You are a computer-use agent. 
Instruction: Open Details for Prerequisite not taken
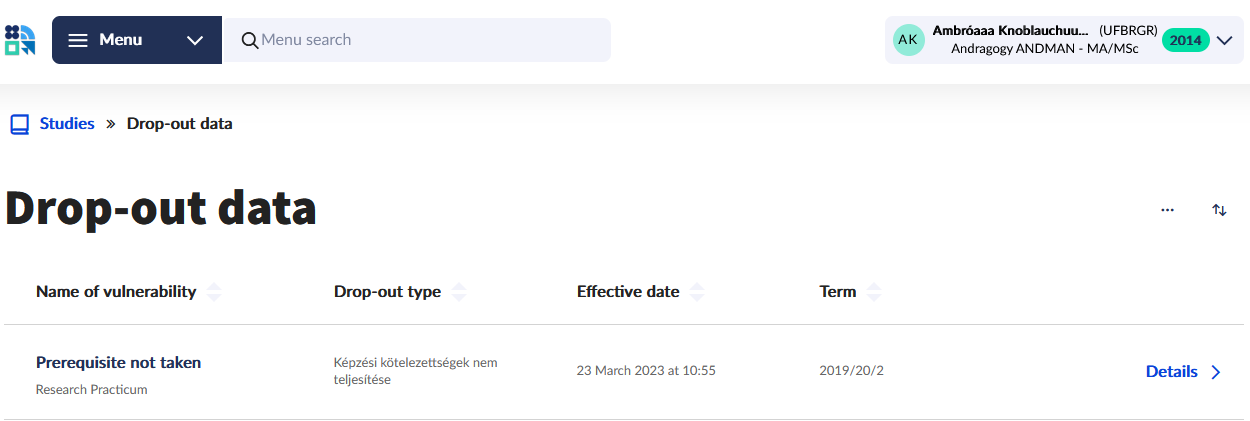point(1171,372)
